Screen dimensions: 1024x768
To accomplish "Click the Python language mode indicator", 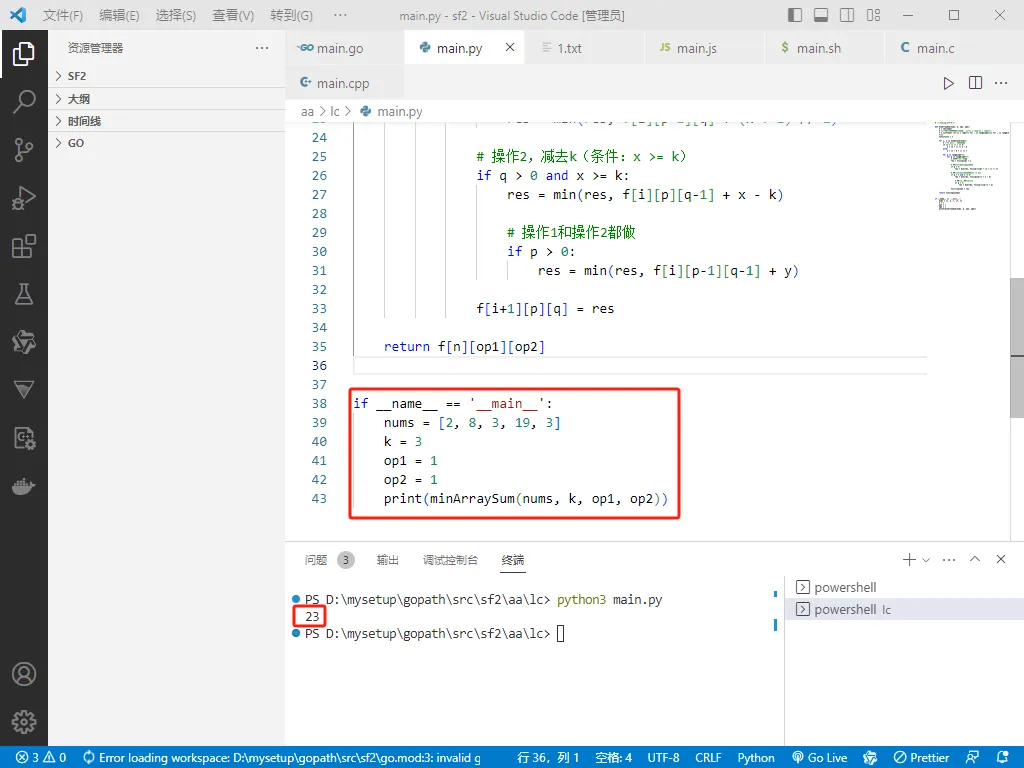I will pyautogui.click(x=756, y=758).
